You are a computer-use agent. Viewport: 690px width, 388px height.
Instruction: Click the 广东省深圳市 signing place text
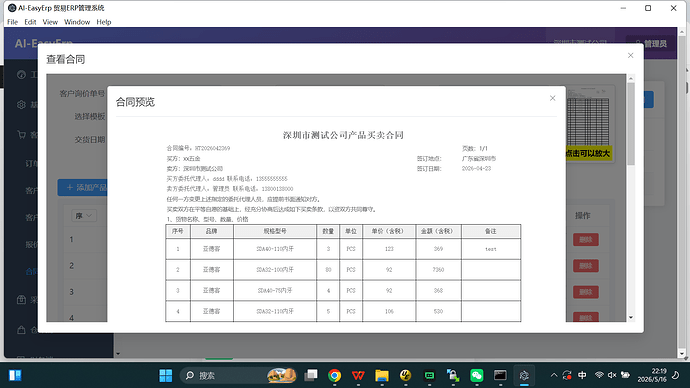tap(479, 158)
